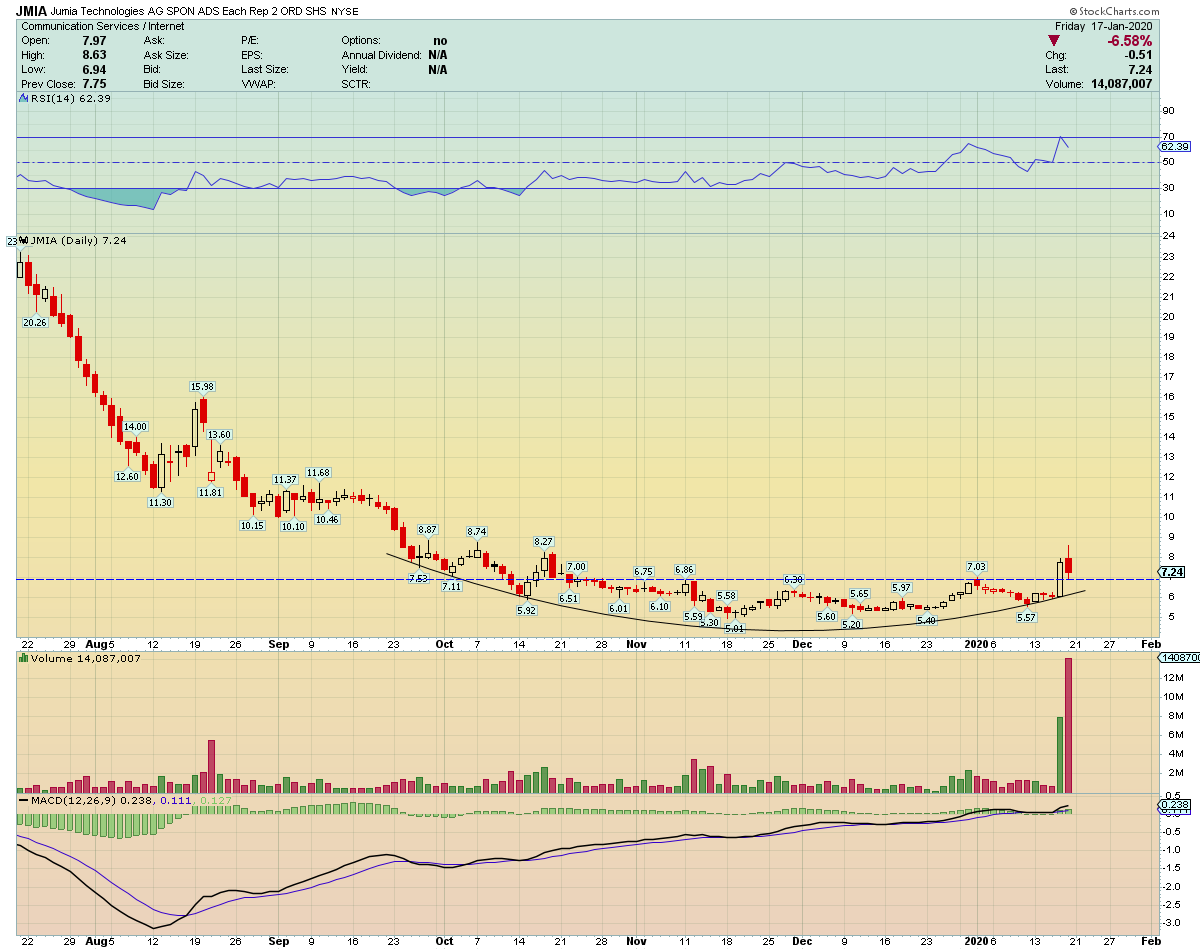Screen dimensions: 1200x950
Task: Click the 10.15 price annotation
Action: pyautogui.click(x=252, y=525)
